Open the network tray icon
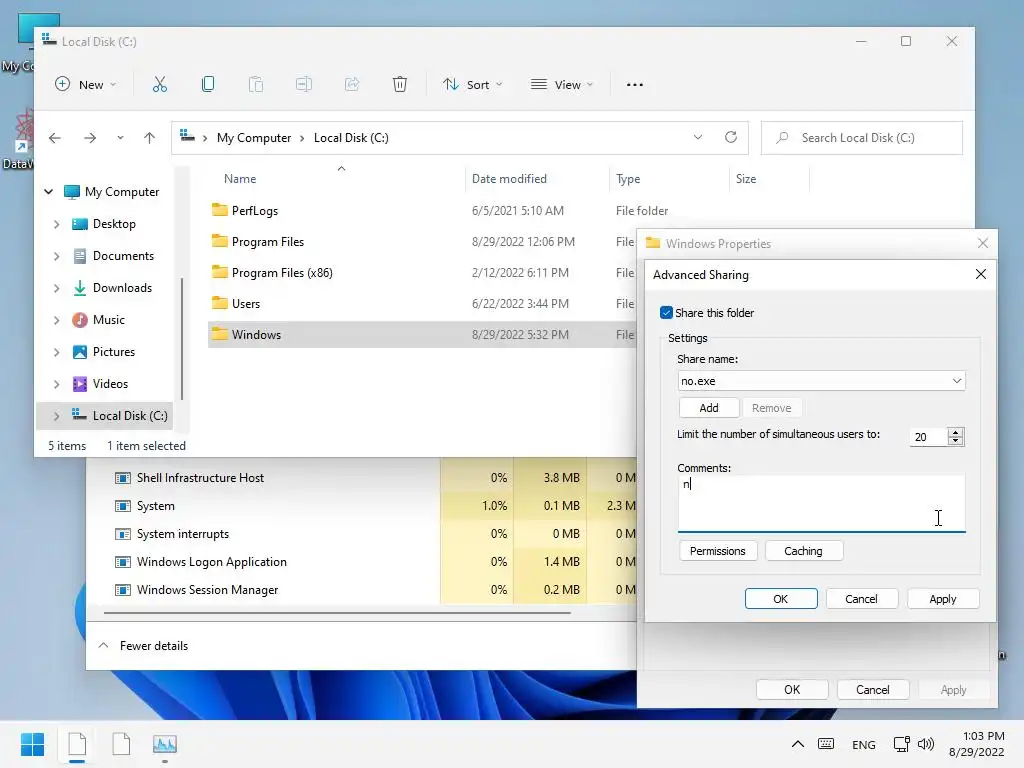The width and height of the screenshot is (1024, 768). coord(902,744)
